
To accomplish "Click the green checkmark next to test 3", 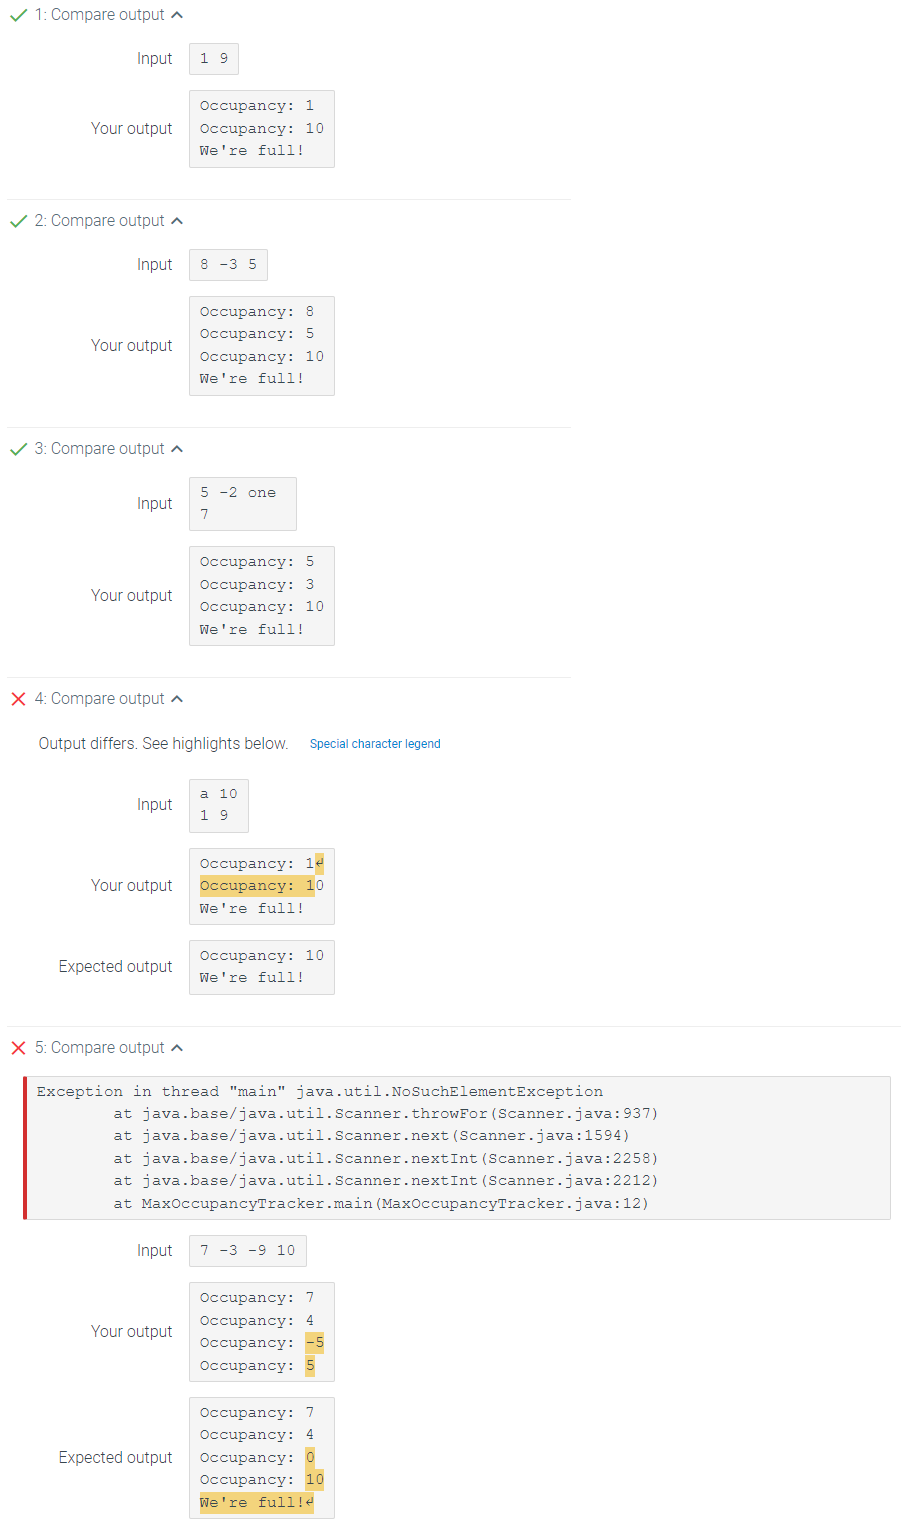I will click(17, 448).
